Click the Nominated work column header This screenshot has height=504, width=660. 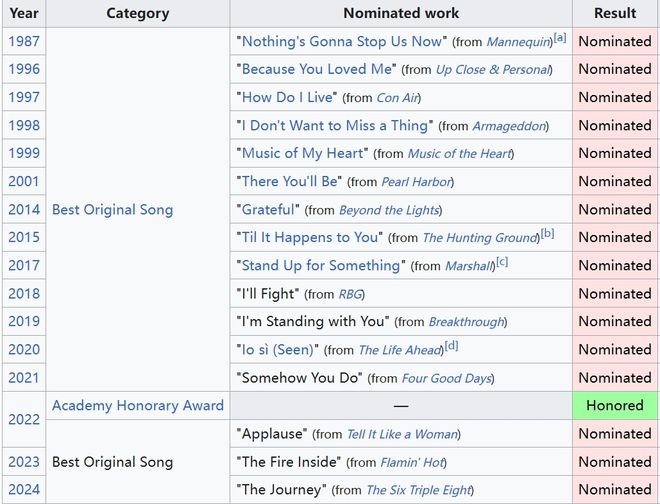click(x=401, y=13)
